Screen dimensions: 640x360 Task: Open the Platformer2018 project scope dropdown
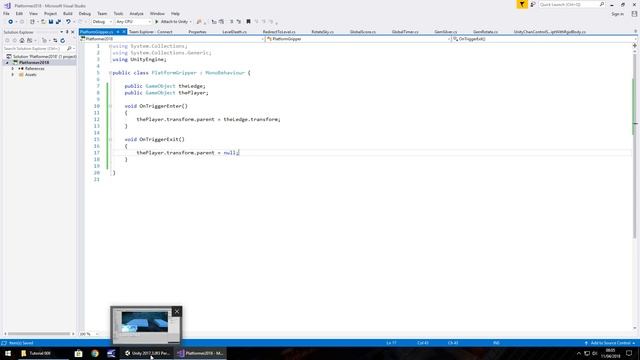(172, 39)
